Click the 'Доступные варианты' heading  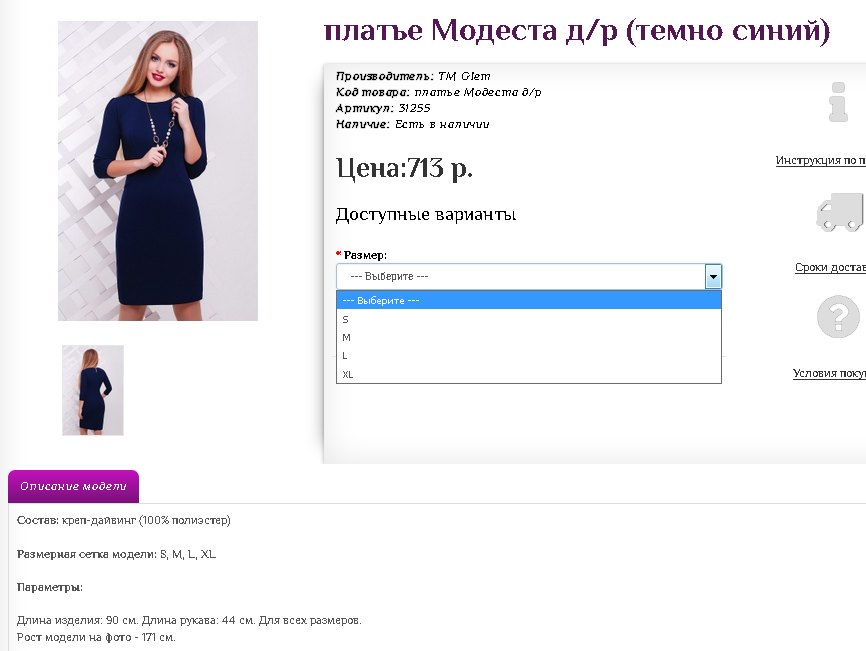(426, 214)
